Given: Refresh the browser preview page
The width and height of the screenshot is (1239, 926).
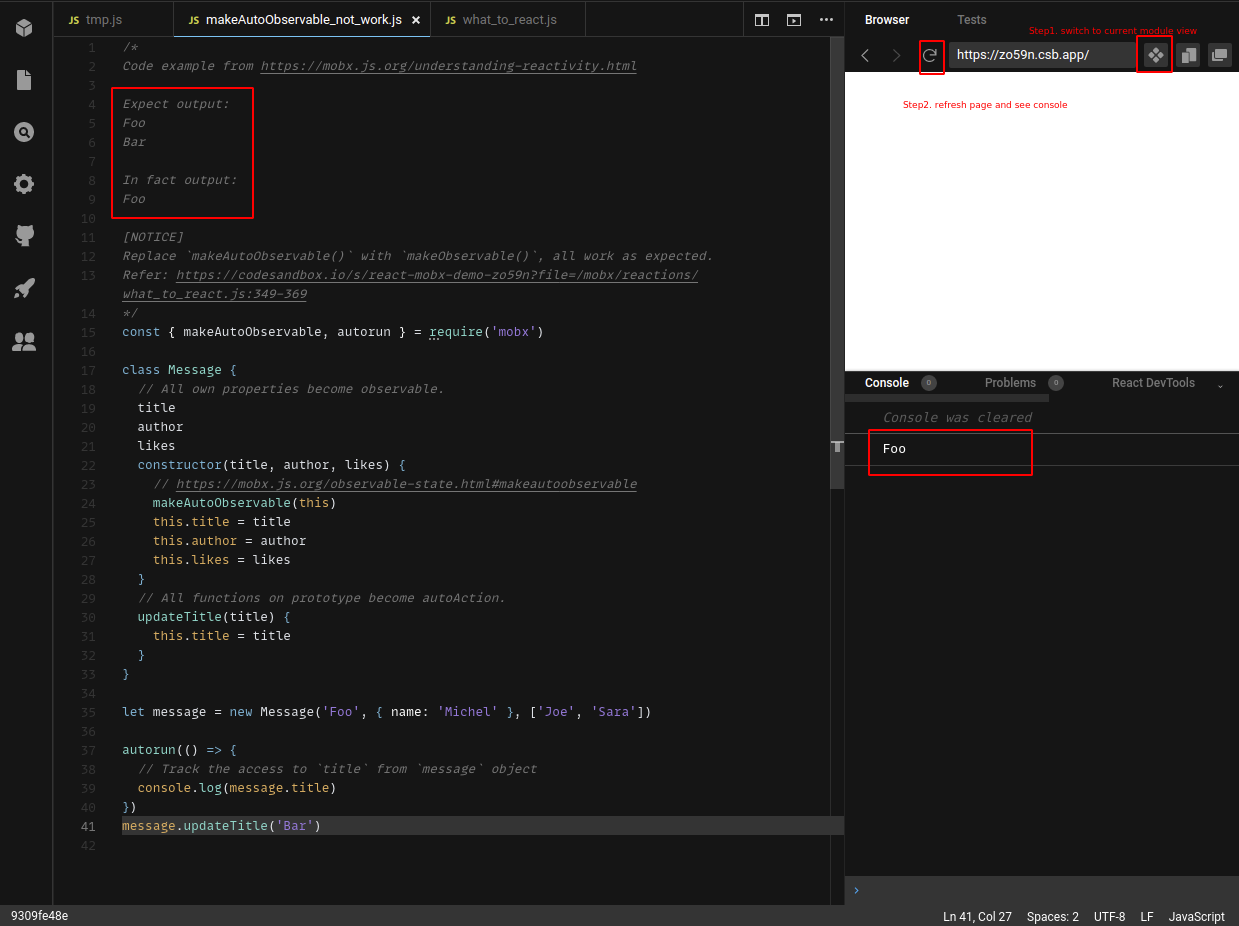Looking at the screenshot, I should pyautogui.click(x=931, y=57).
